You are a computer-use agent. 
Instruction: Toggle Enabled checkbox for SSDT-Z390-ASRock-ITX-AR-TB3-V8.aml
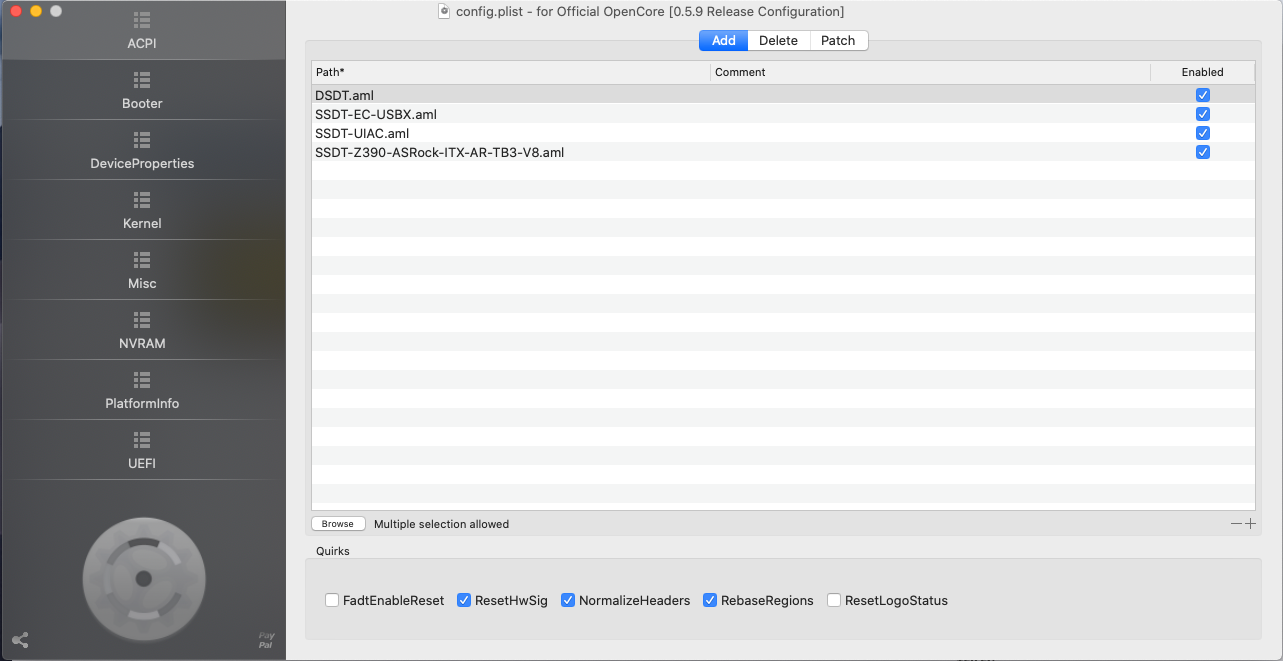pos(1203,152)
